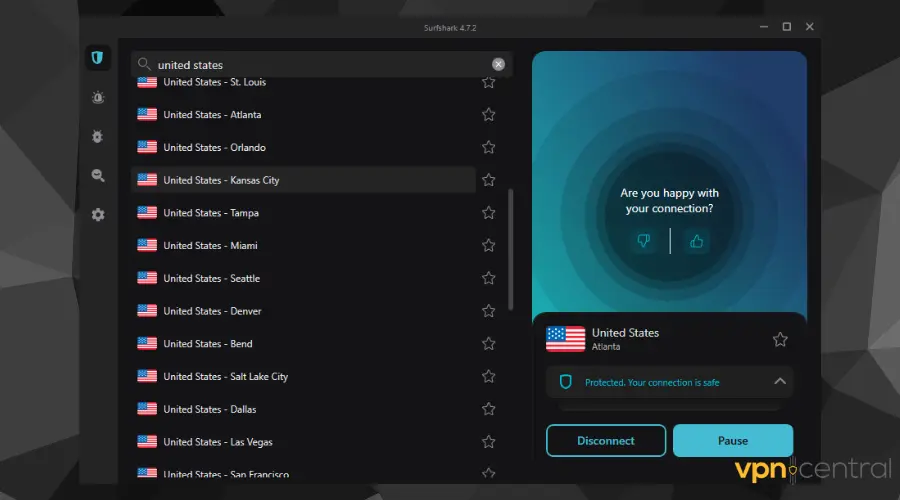The width and height of the screenshot is (900, 500).
Task: Select United States - Seattle
Action: pyautogui.click(x=303, y=278)
